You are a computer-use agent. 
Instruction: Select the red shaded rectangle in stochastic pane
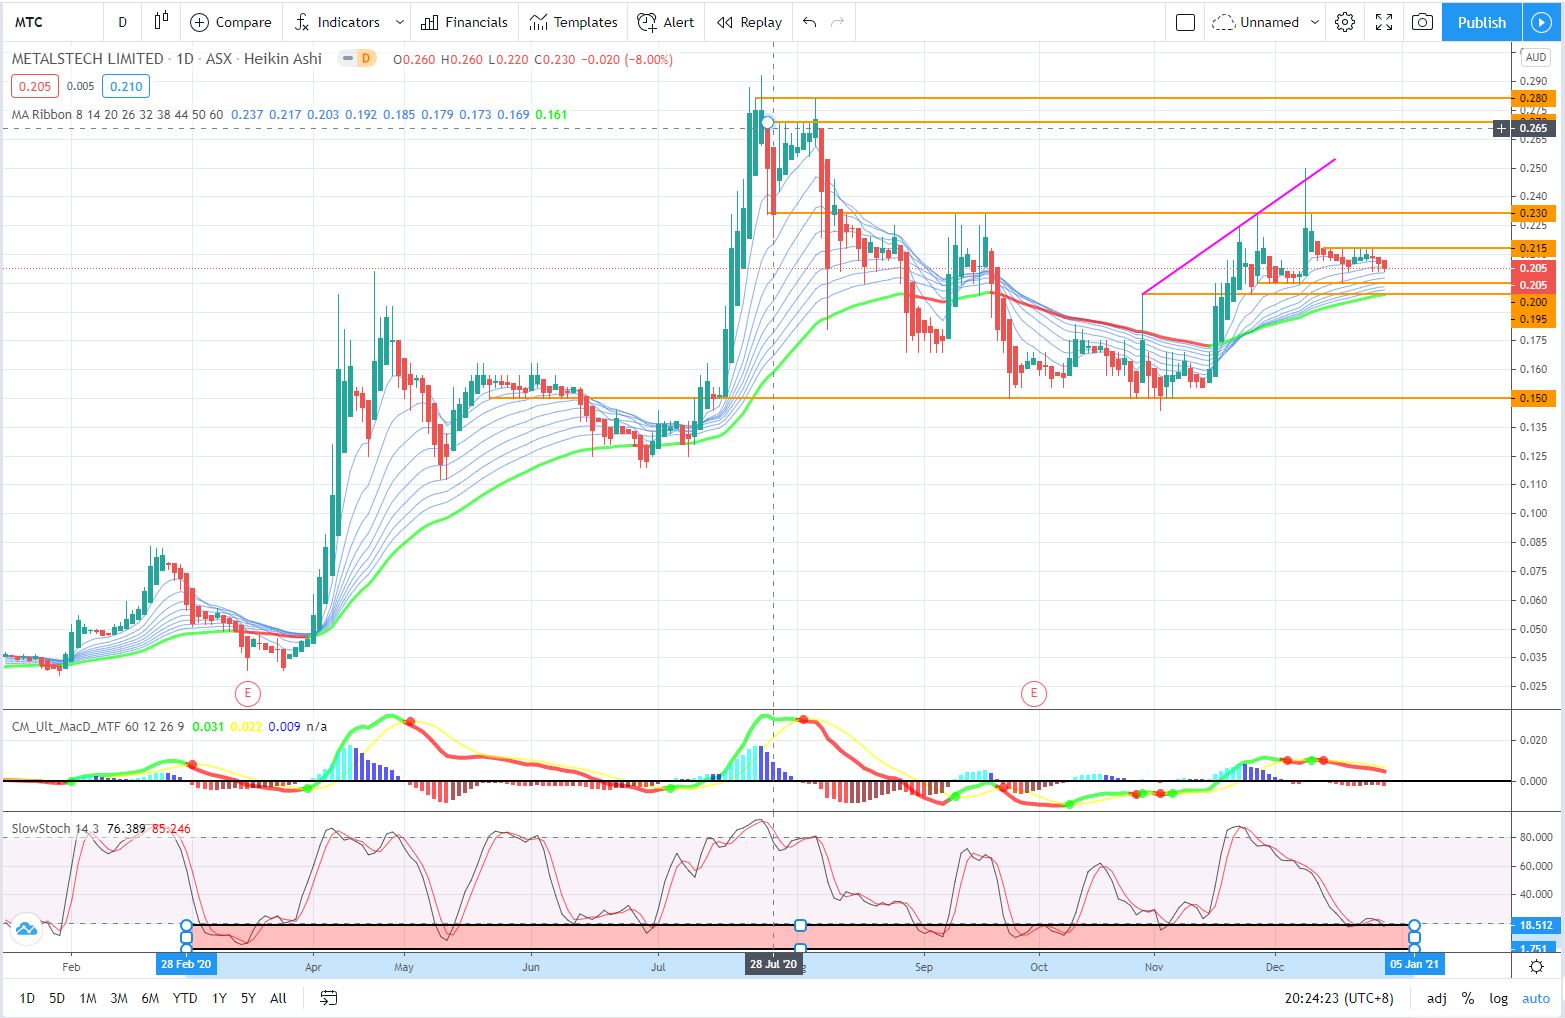pos(800,937)
